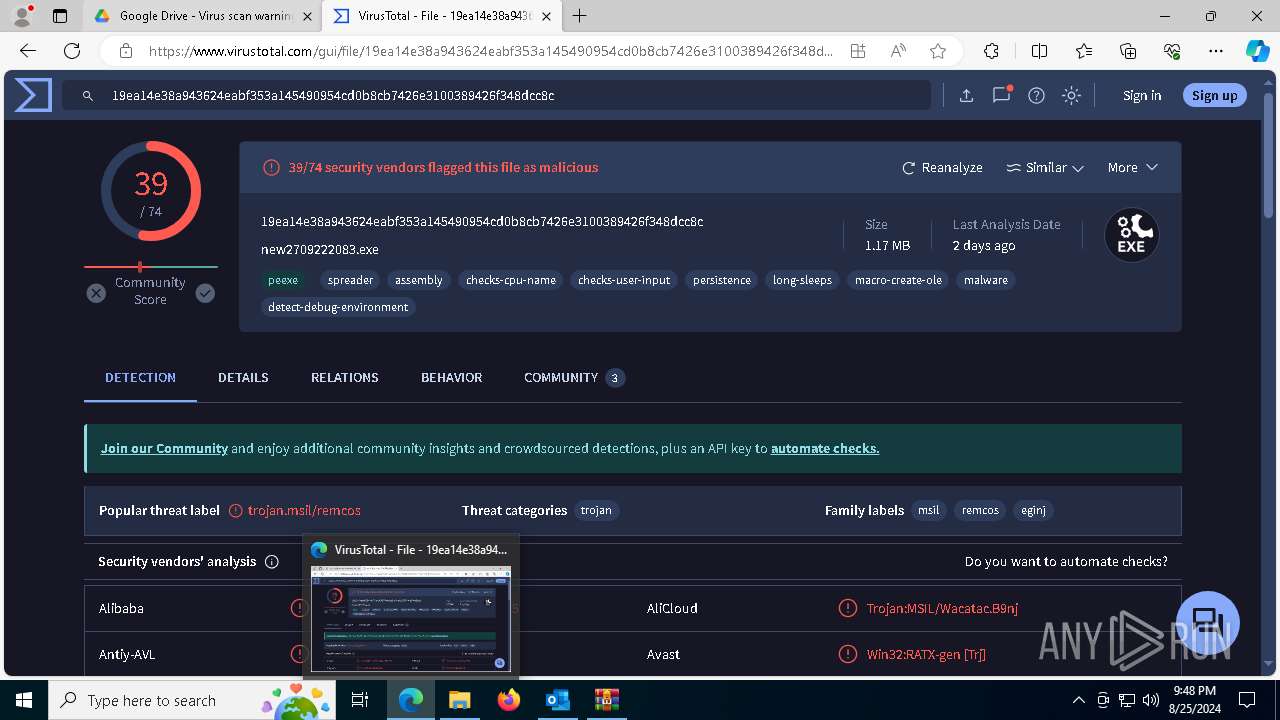The image size is (1280, 720).
Task: Click the community score upvote check icon
Action: [205, 293]
